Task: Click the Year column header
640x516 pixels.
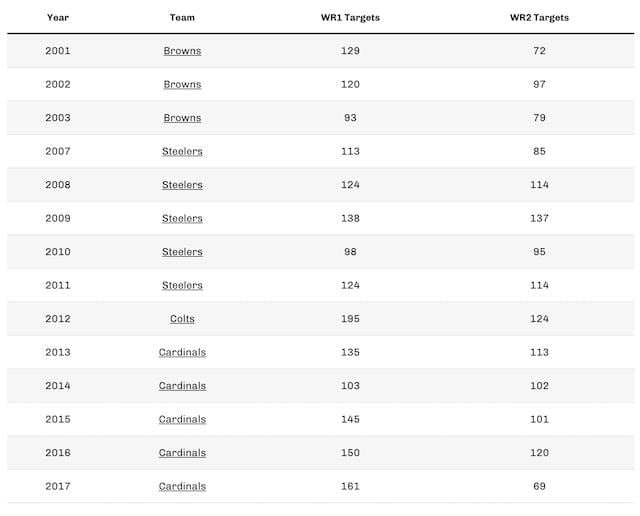Action: (57, 18)
